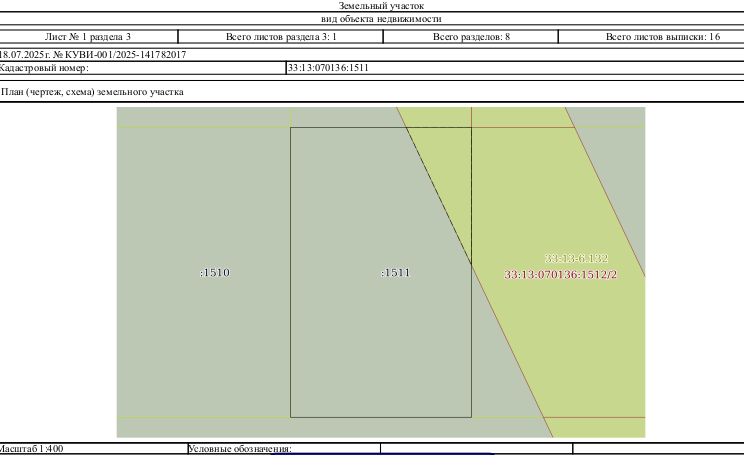
Task: Click cadastral number 33:13:070136:1511 cell
Action: coord(515,68)
